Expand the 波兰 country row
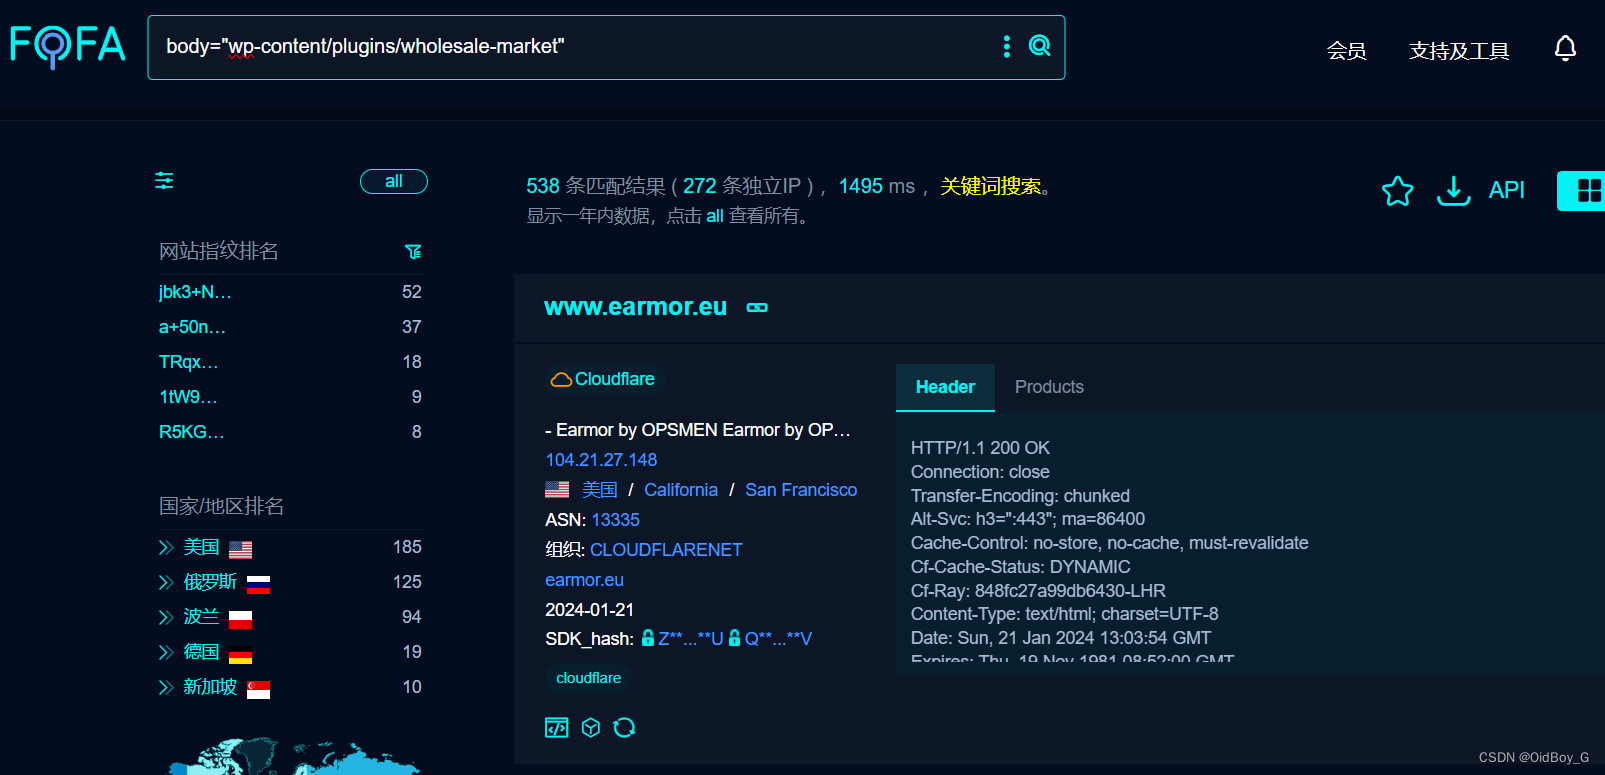The width and height of the screenshot is (1605, 775). click(x=166, y=617)
